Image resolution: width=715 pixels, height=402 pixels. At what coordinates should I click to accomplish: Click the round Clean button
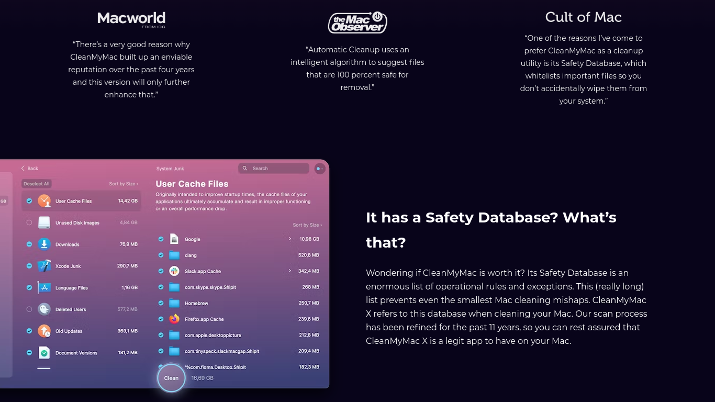coord(171,378)
